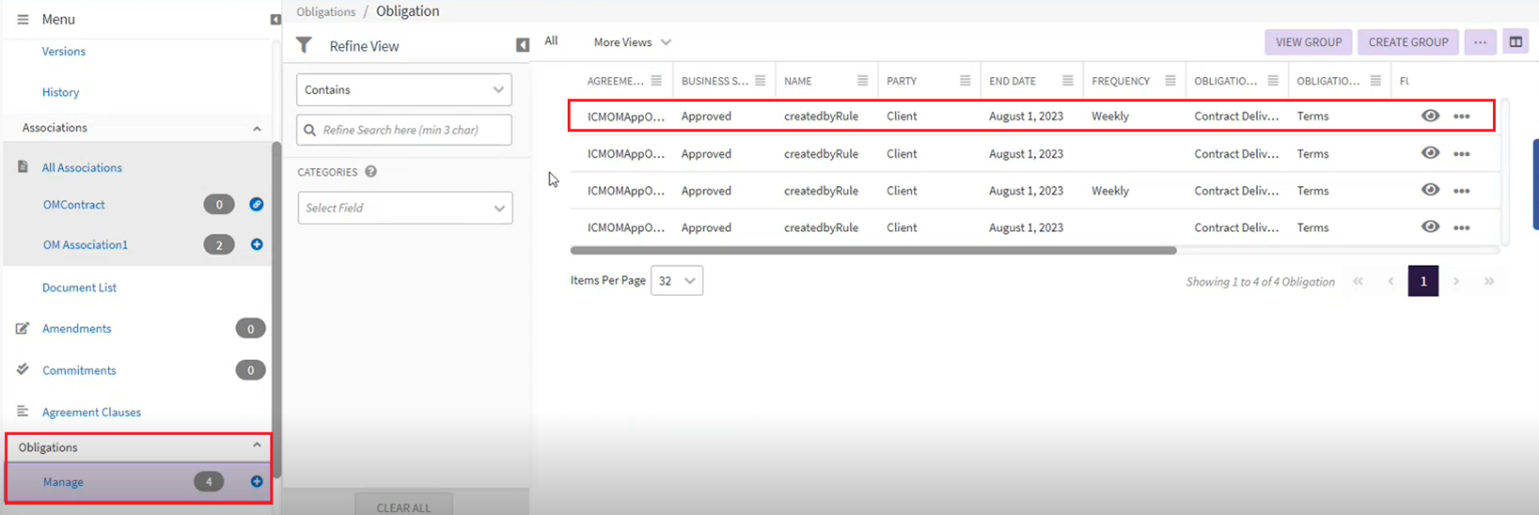Click the hamburger Menu icon
The image size is (1539, 515).
23,20
